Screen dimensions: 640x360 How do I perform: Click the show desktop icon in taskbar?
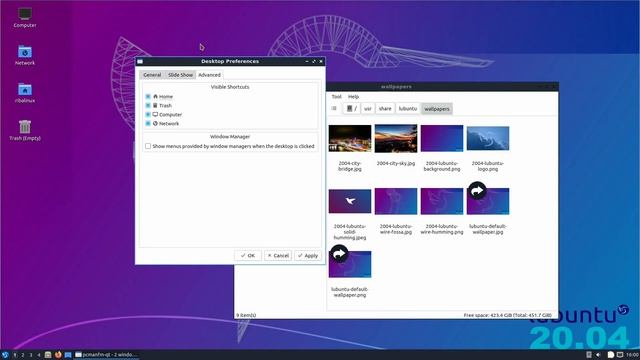68,355
